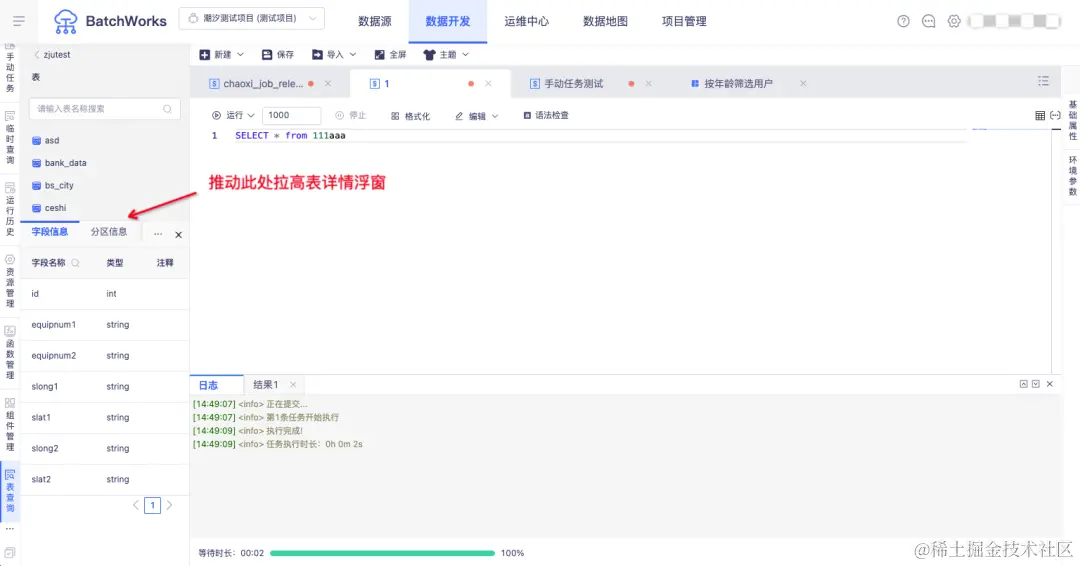Open the 数据地图 top menu
The width and height of the screenshot is (1080, 566).
pyautogui.click(x=605, y=21)
